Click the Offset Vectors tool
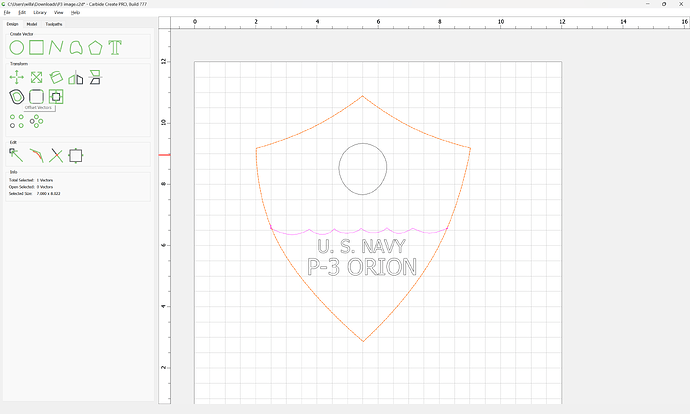 pos(56,97)
